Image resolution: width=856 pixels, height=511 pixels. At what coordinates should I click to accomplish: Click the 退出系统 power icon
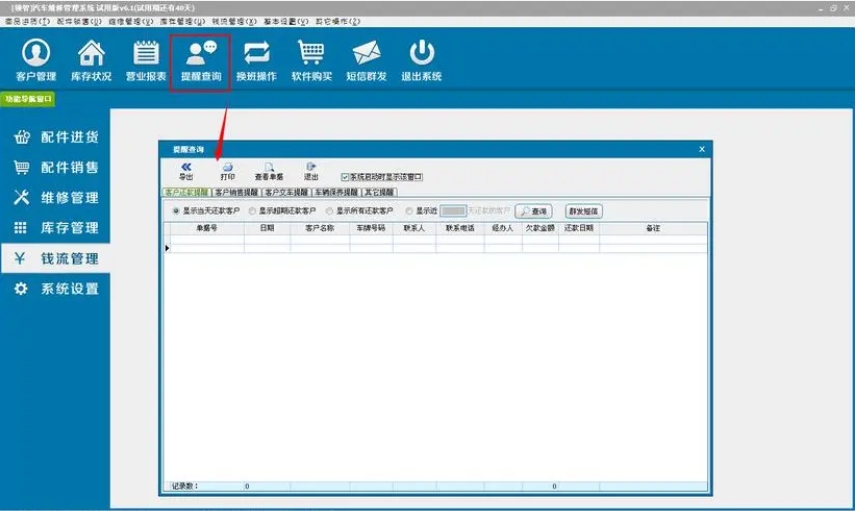point(421,61)
